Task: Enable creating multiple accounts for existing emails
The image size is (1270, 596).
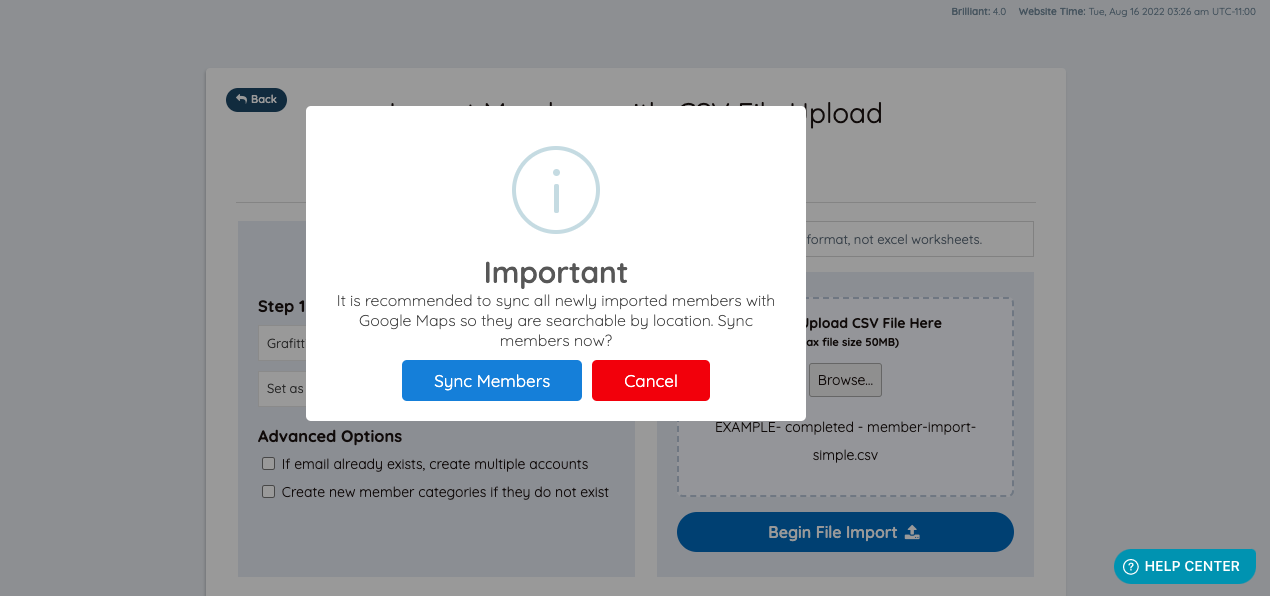Action: pyautogui.click(x=268, y=463)
